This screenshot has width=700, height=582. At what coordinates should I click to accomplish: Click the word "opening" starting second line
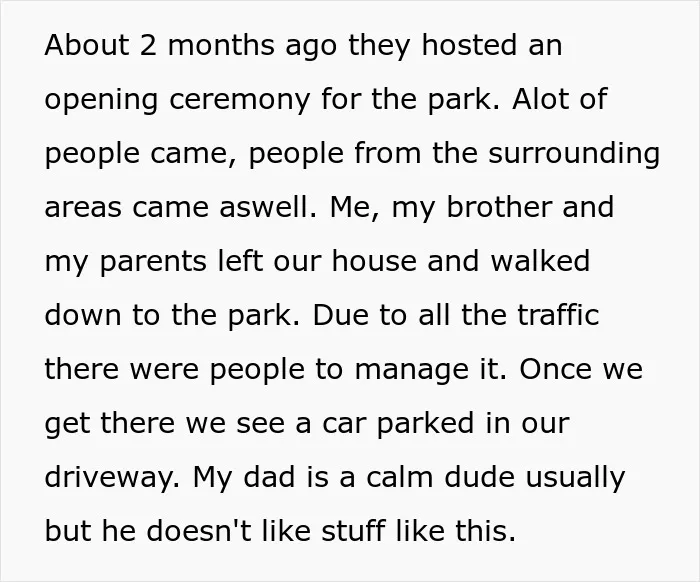click(x=101, y=100)
